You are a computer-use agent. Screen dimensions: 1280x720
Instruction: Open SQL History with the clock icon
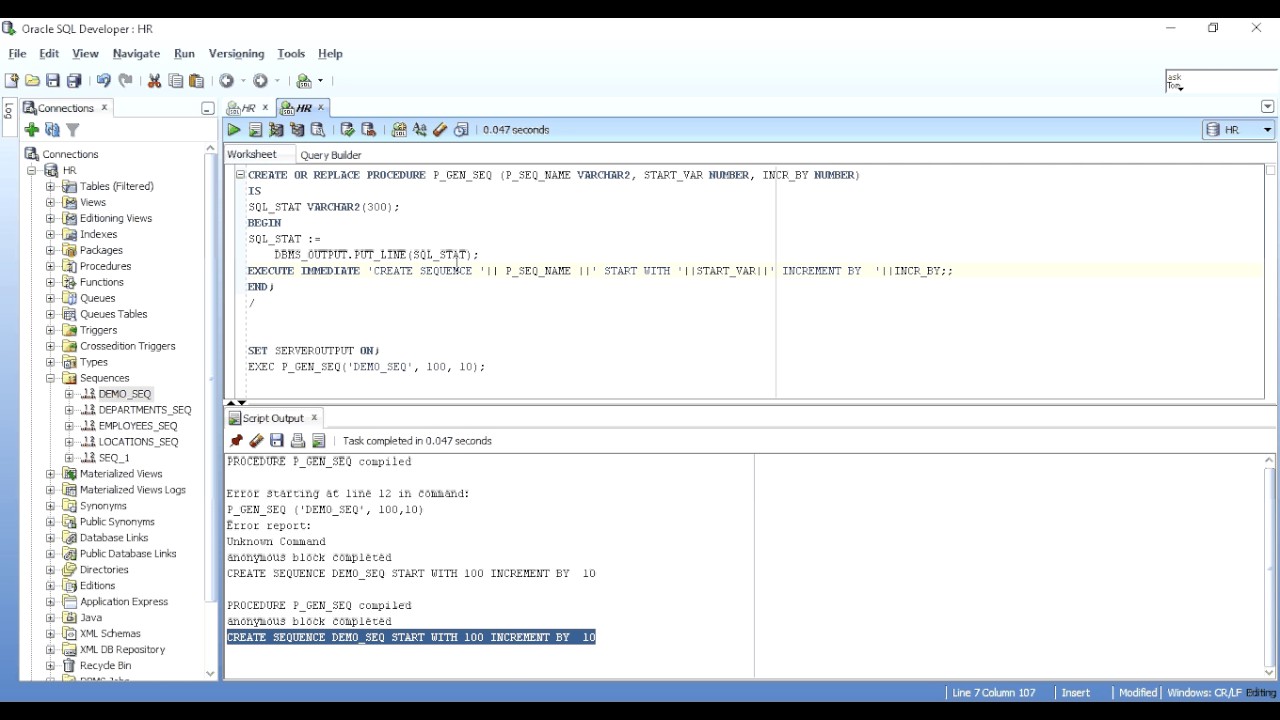click(461, 130)
